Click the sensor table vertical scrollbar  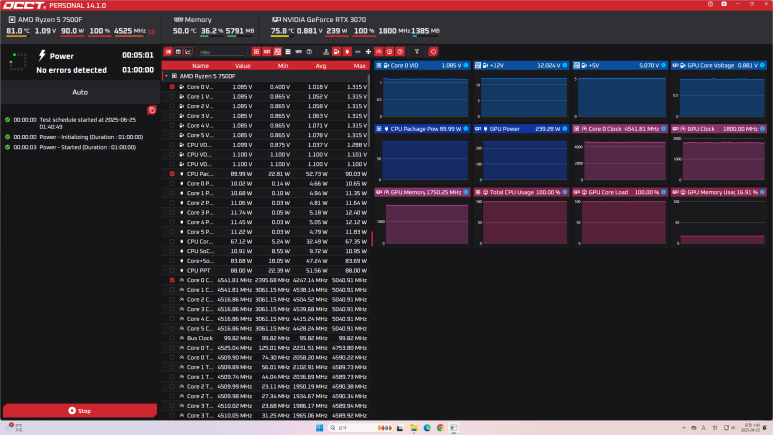tap(368, 109)
